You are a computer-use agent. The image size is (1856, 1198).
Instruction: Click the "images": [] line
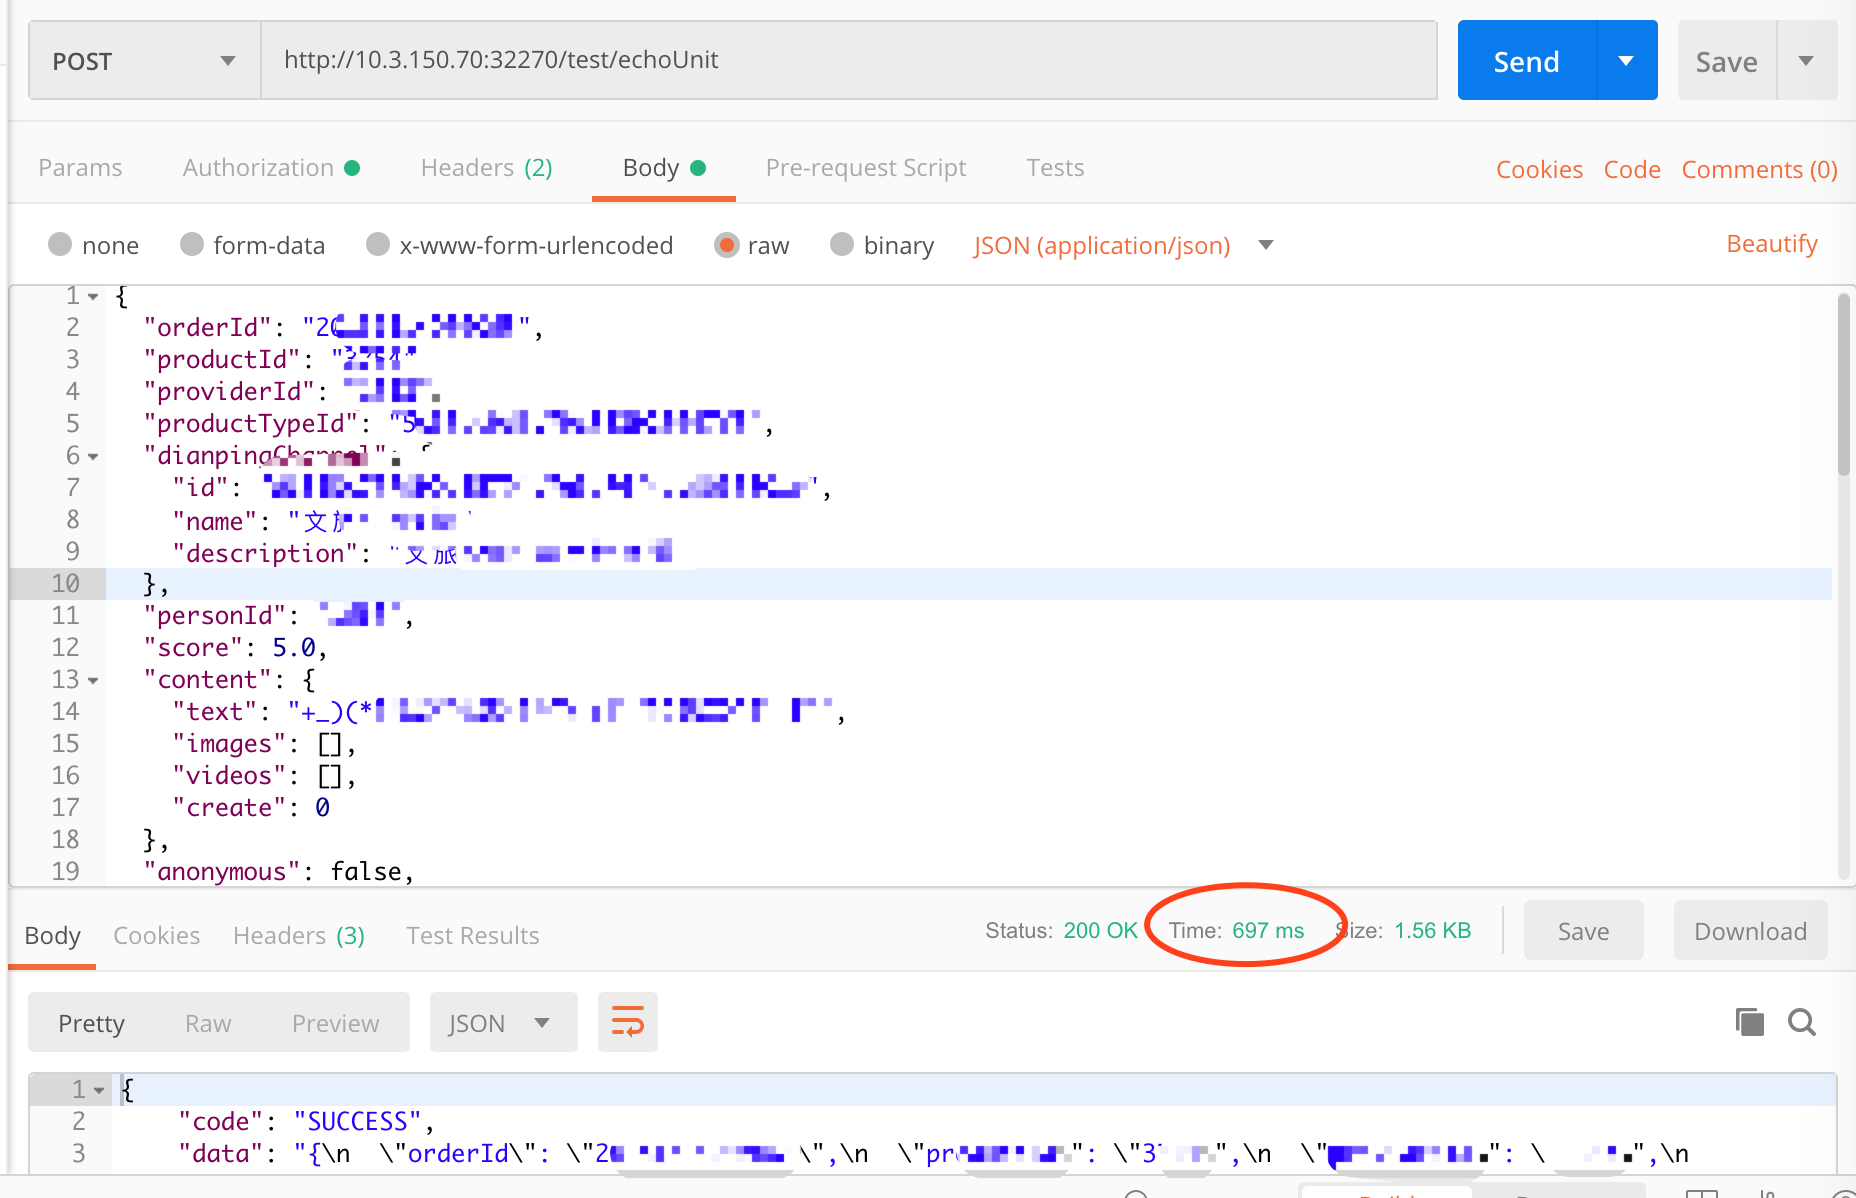point(264,743)
